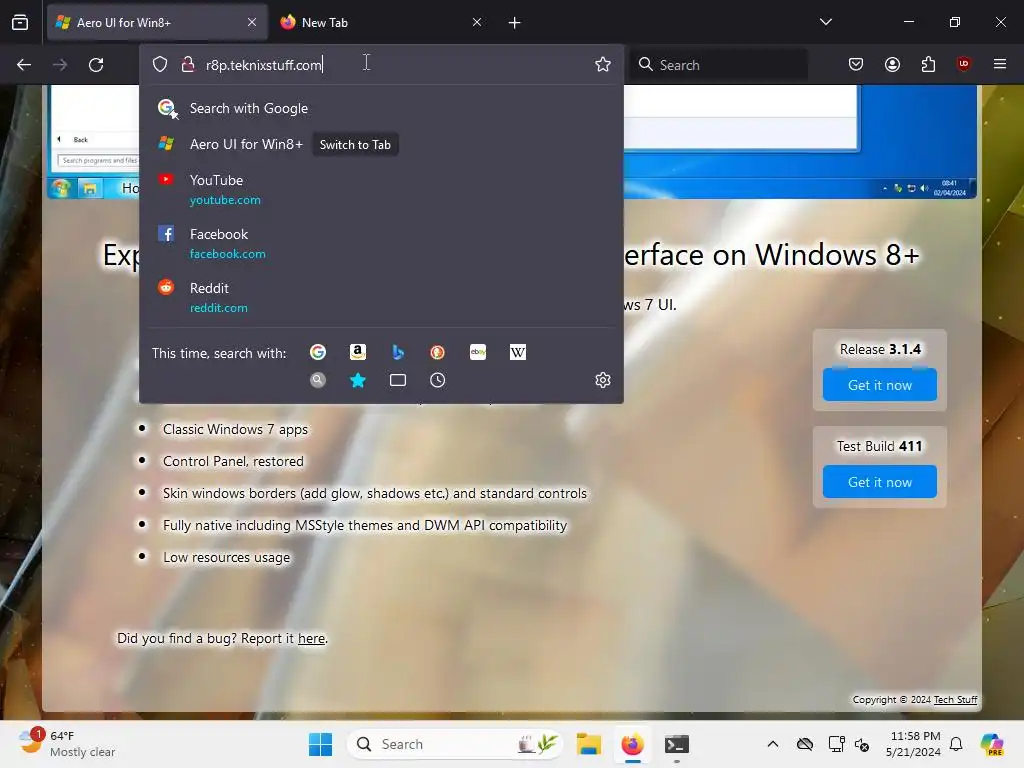Bookmark this page with the star icon
The height and width of the screenshot is (768, 1024).
pos(603,64)
